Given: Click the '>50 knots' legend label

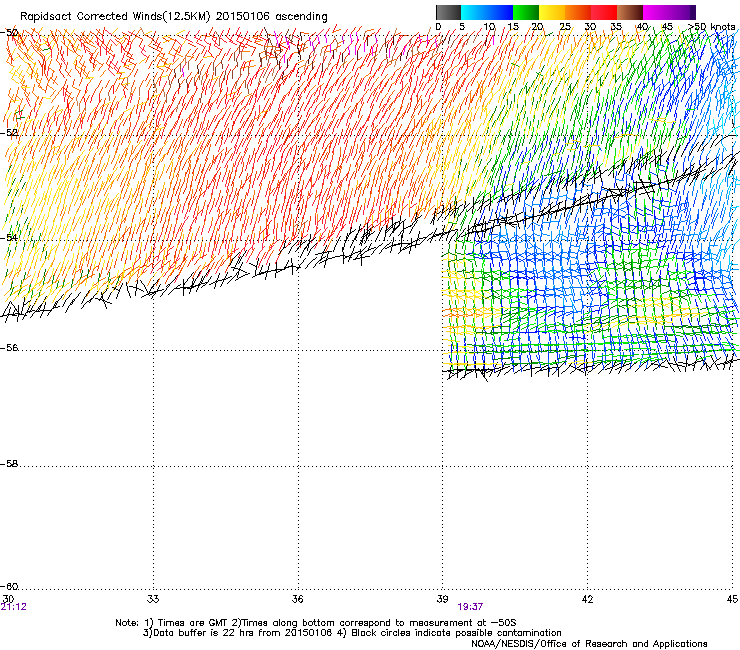Looking at the screenshot, I should point(711,27).
